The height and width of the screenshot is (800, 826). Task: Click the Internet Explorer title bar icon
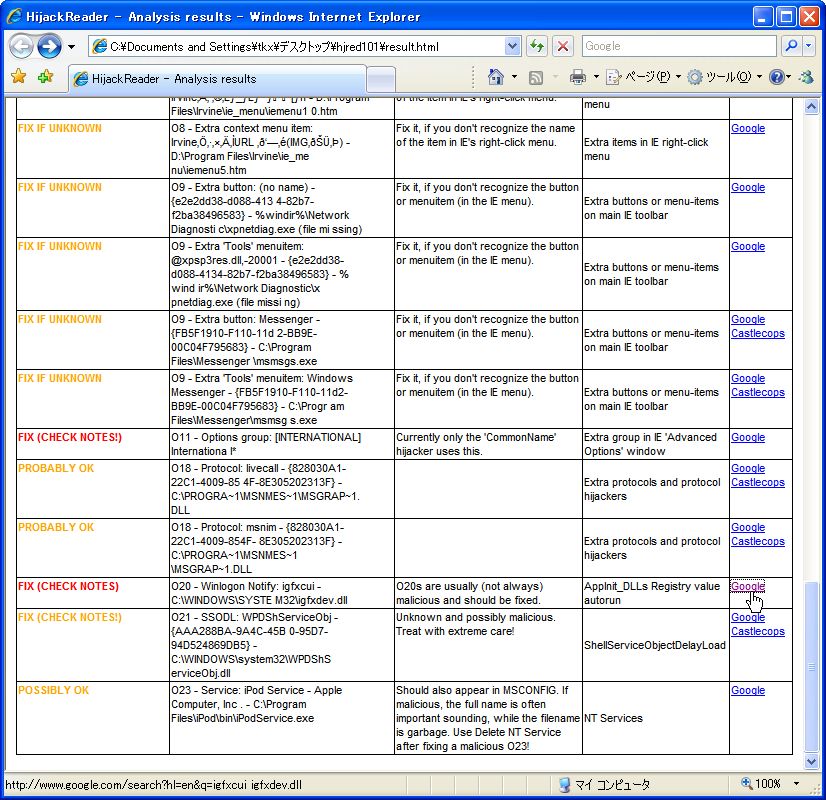(14, 16)
